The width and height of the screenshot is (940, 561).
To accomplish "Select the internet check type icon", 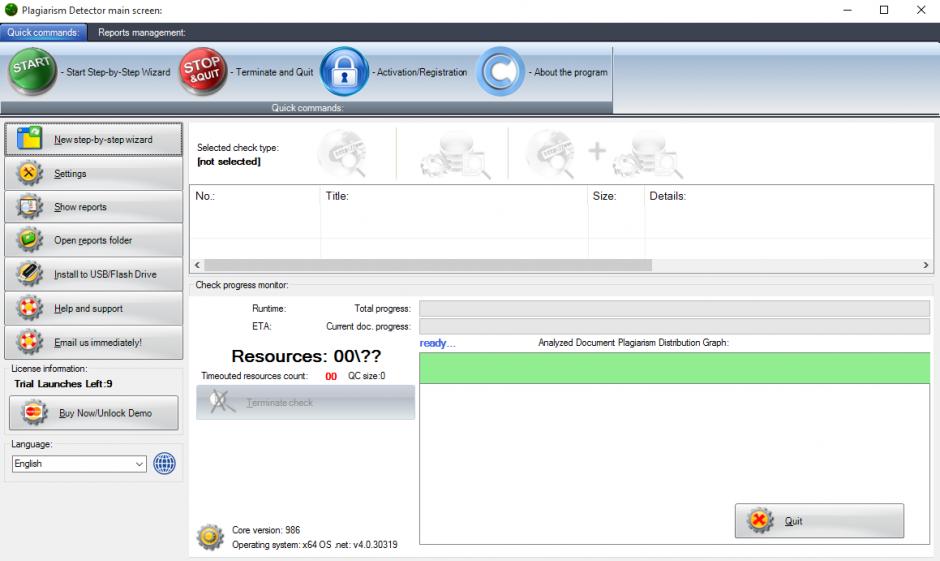I will tap(344, 153).
